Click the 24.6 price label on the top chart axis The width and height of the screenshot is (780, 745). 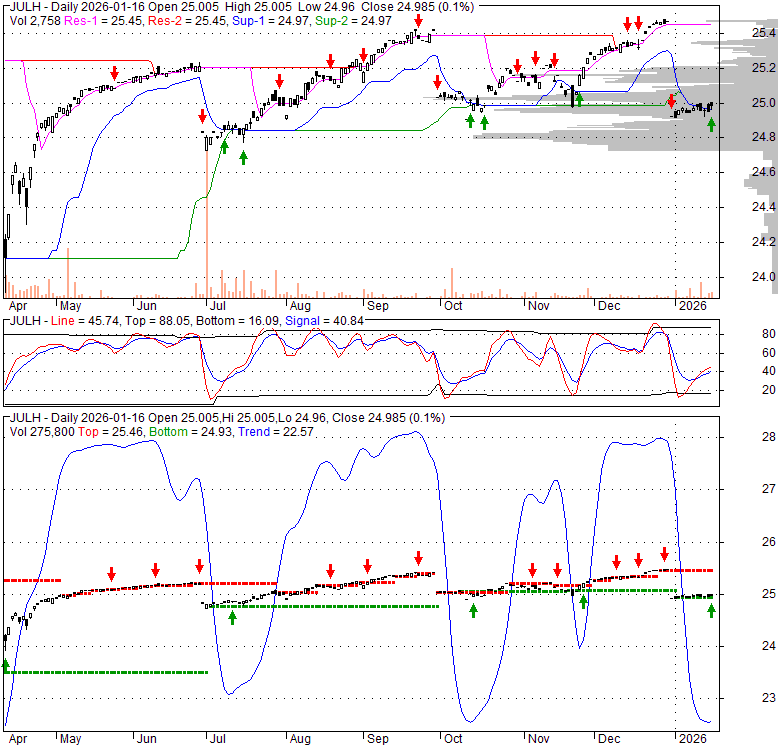(764, 172)
